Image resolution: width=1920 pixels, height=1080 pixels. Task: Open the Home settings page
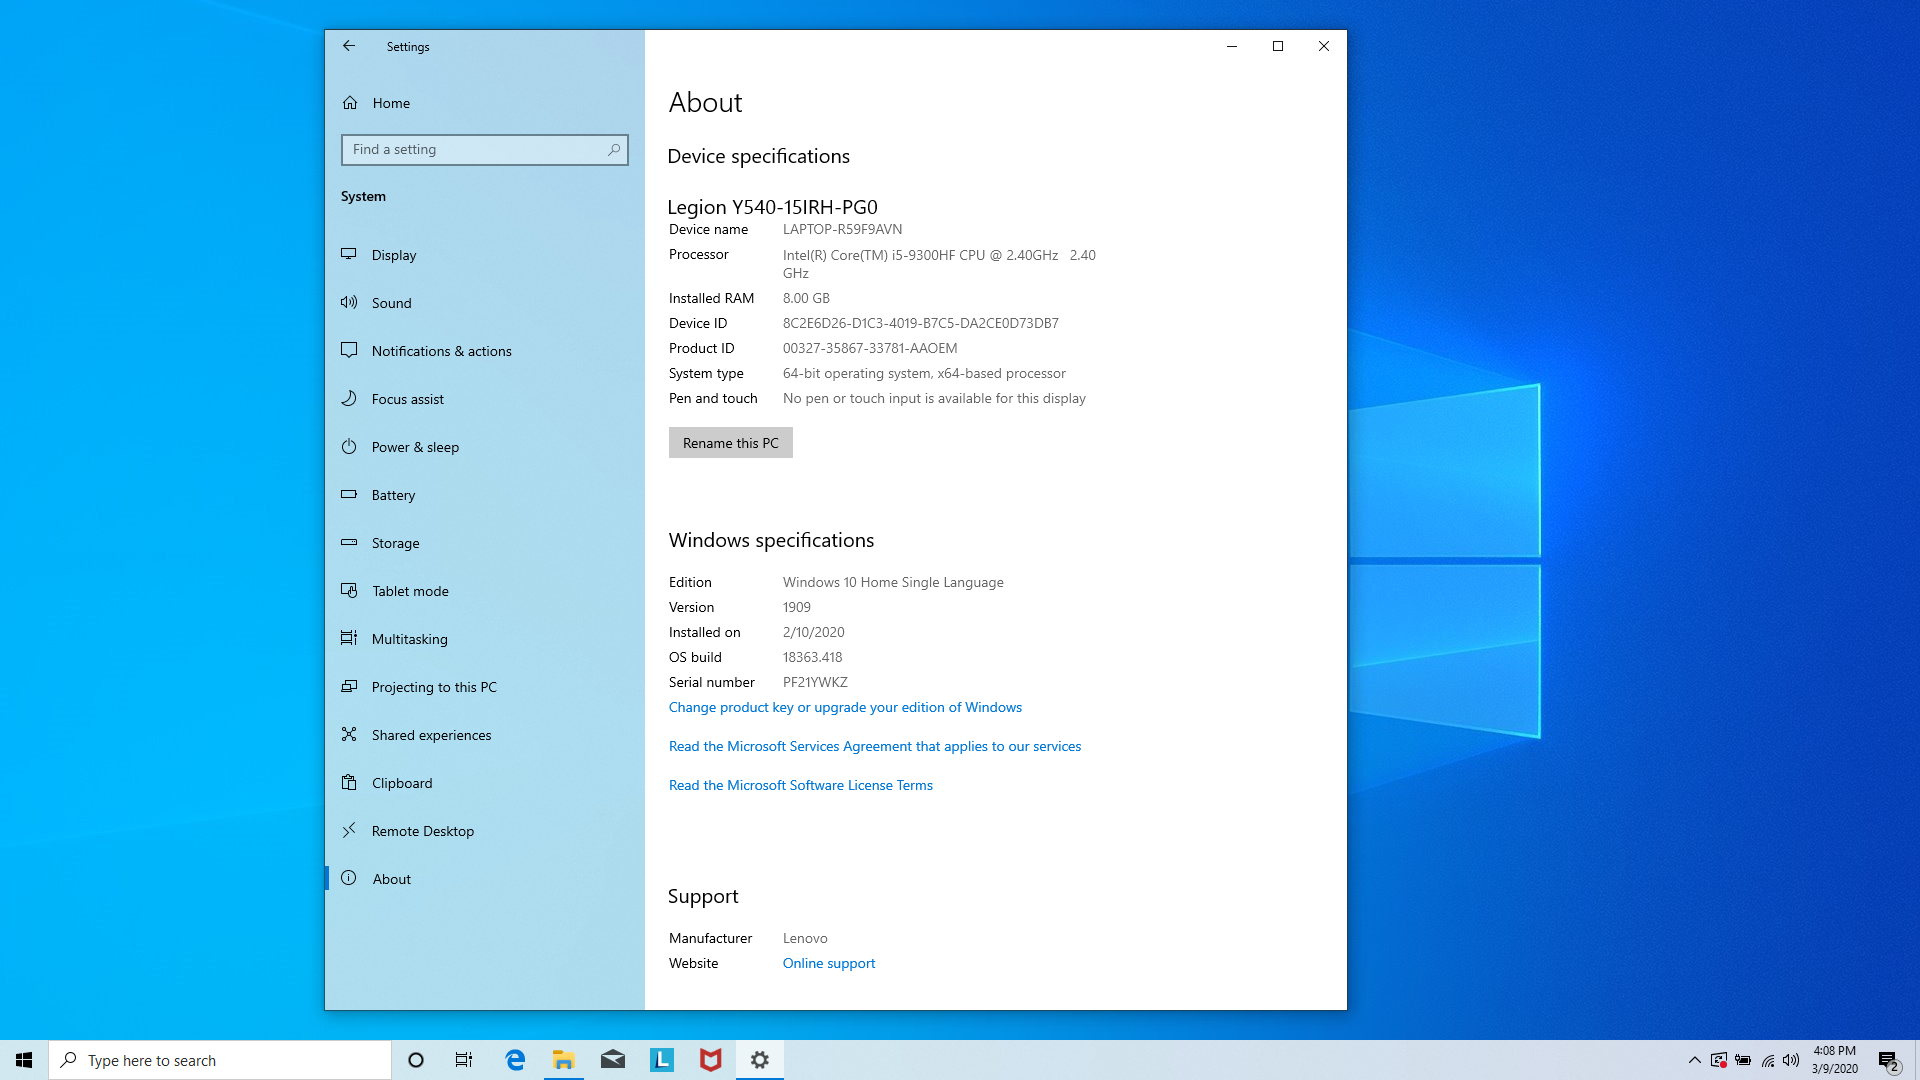pyautogui.click(x=391, y=103)
